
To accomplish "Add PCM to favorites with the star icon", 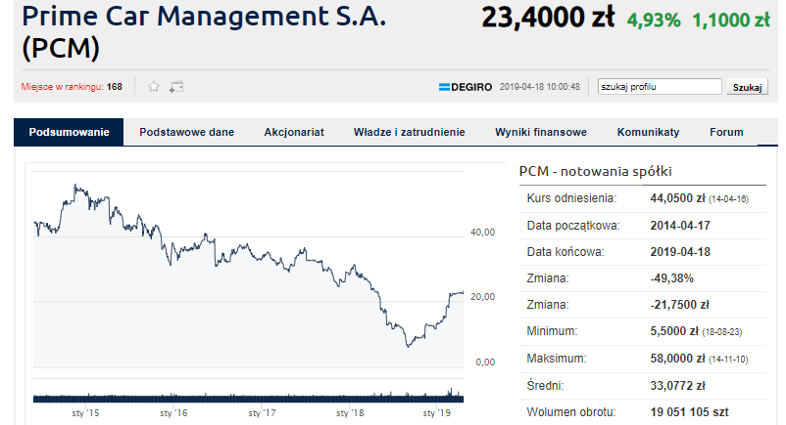I will point(154,87).
